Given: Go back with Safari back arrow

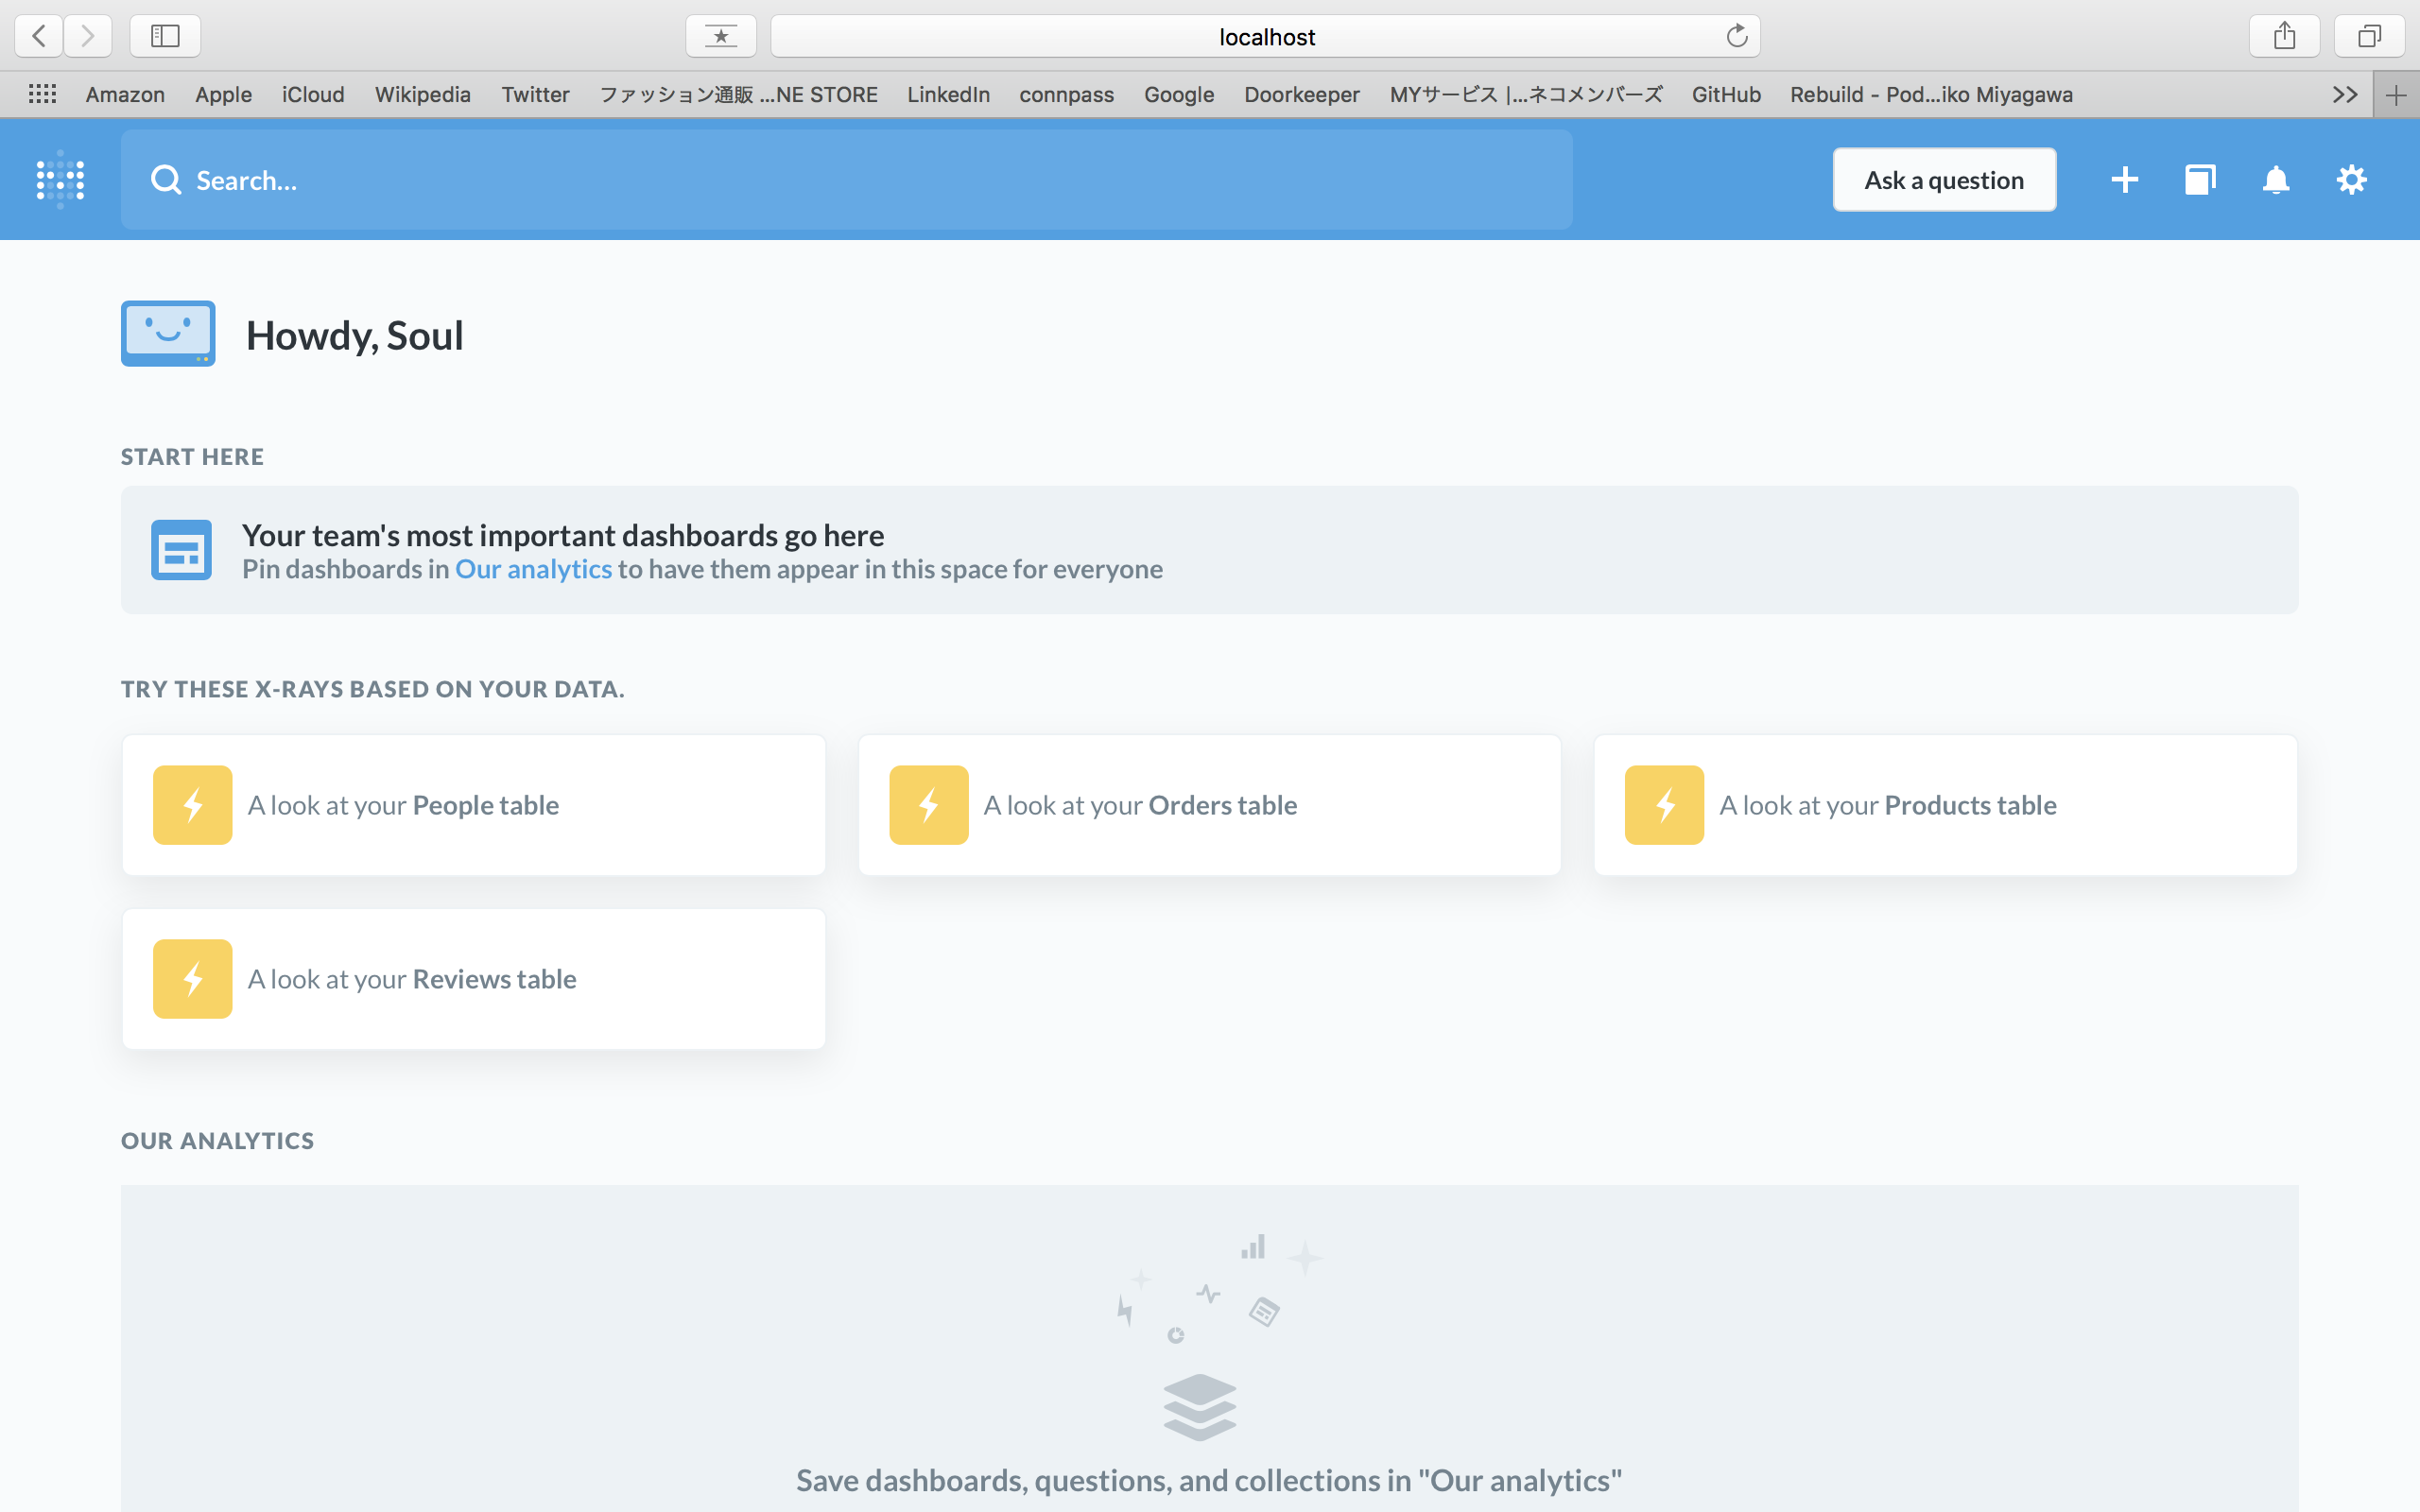Looking at the screenshot, I should click(39, 36).
